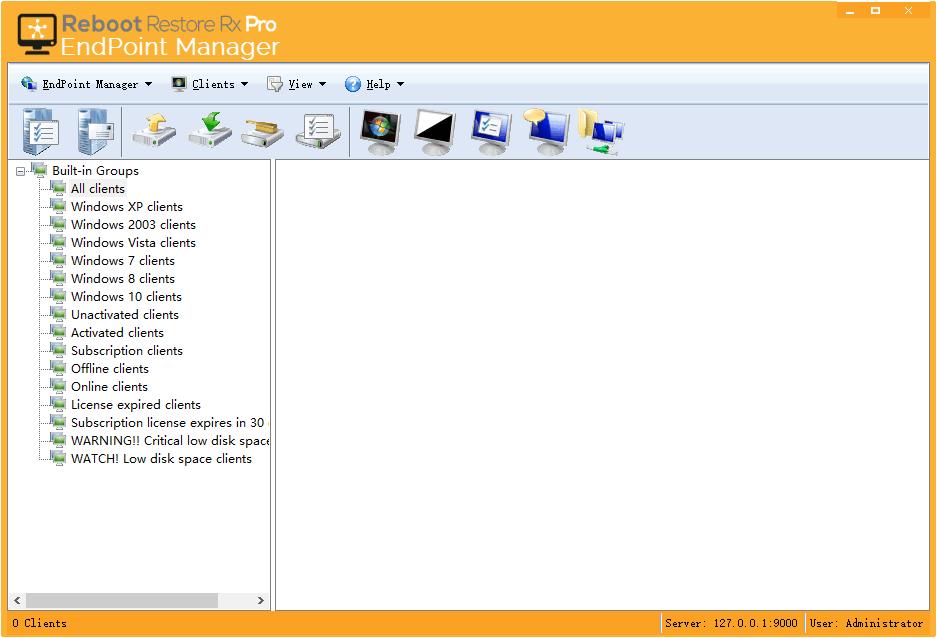This screenshot has width=937, height=638.
Task: Click the drive with yellow up-arrow icon
Action: point(154,131)
